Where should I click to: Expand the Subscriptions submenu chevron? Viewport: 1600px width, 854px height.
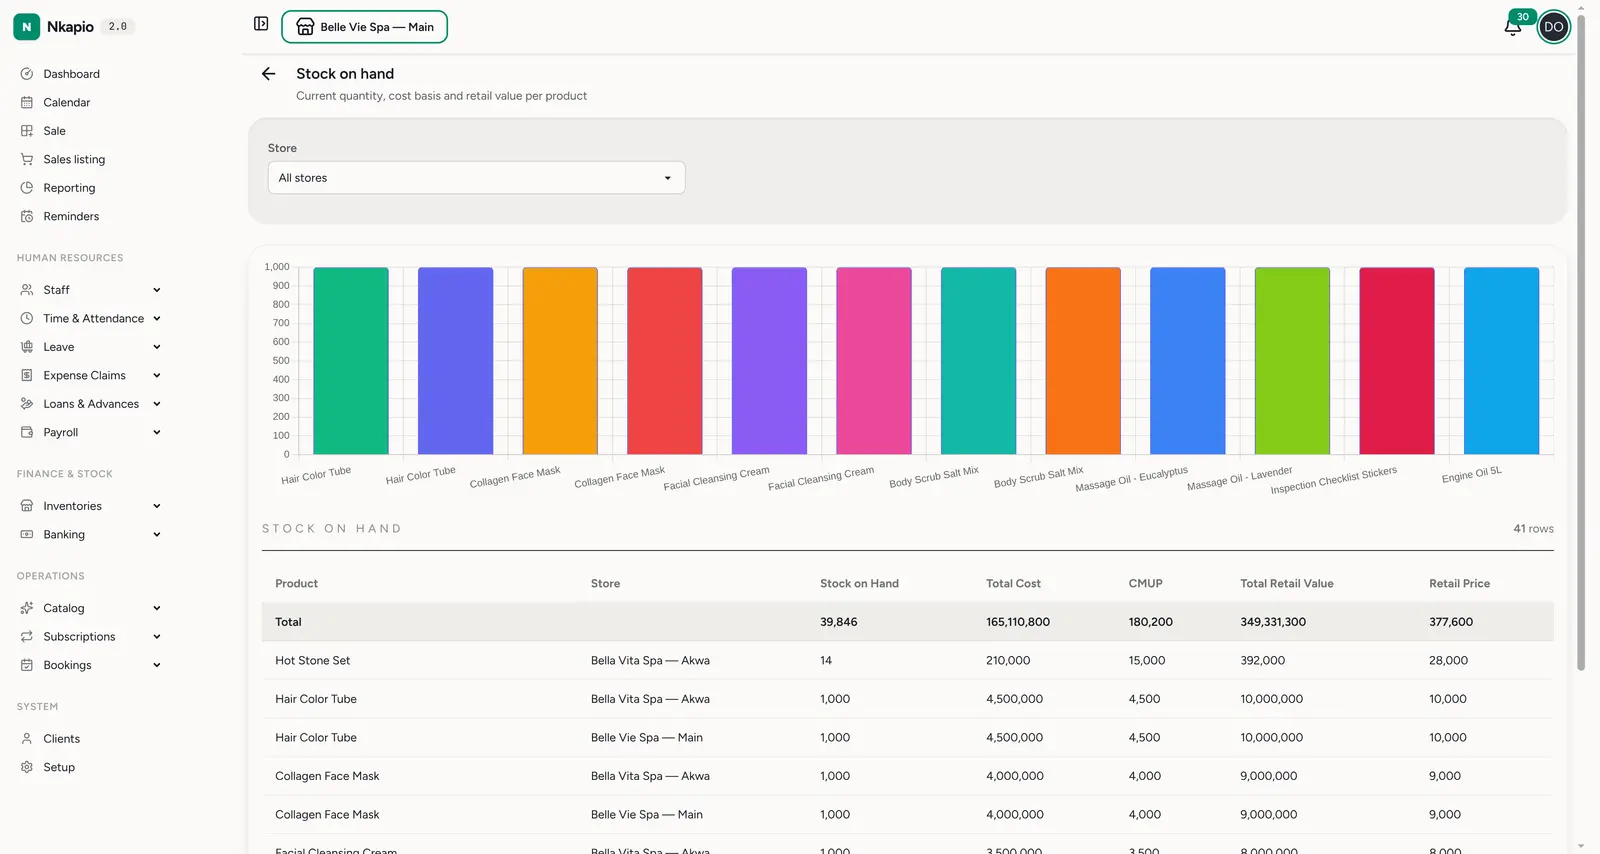point(157,636)
